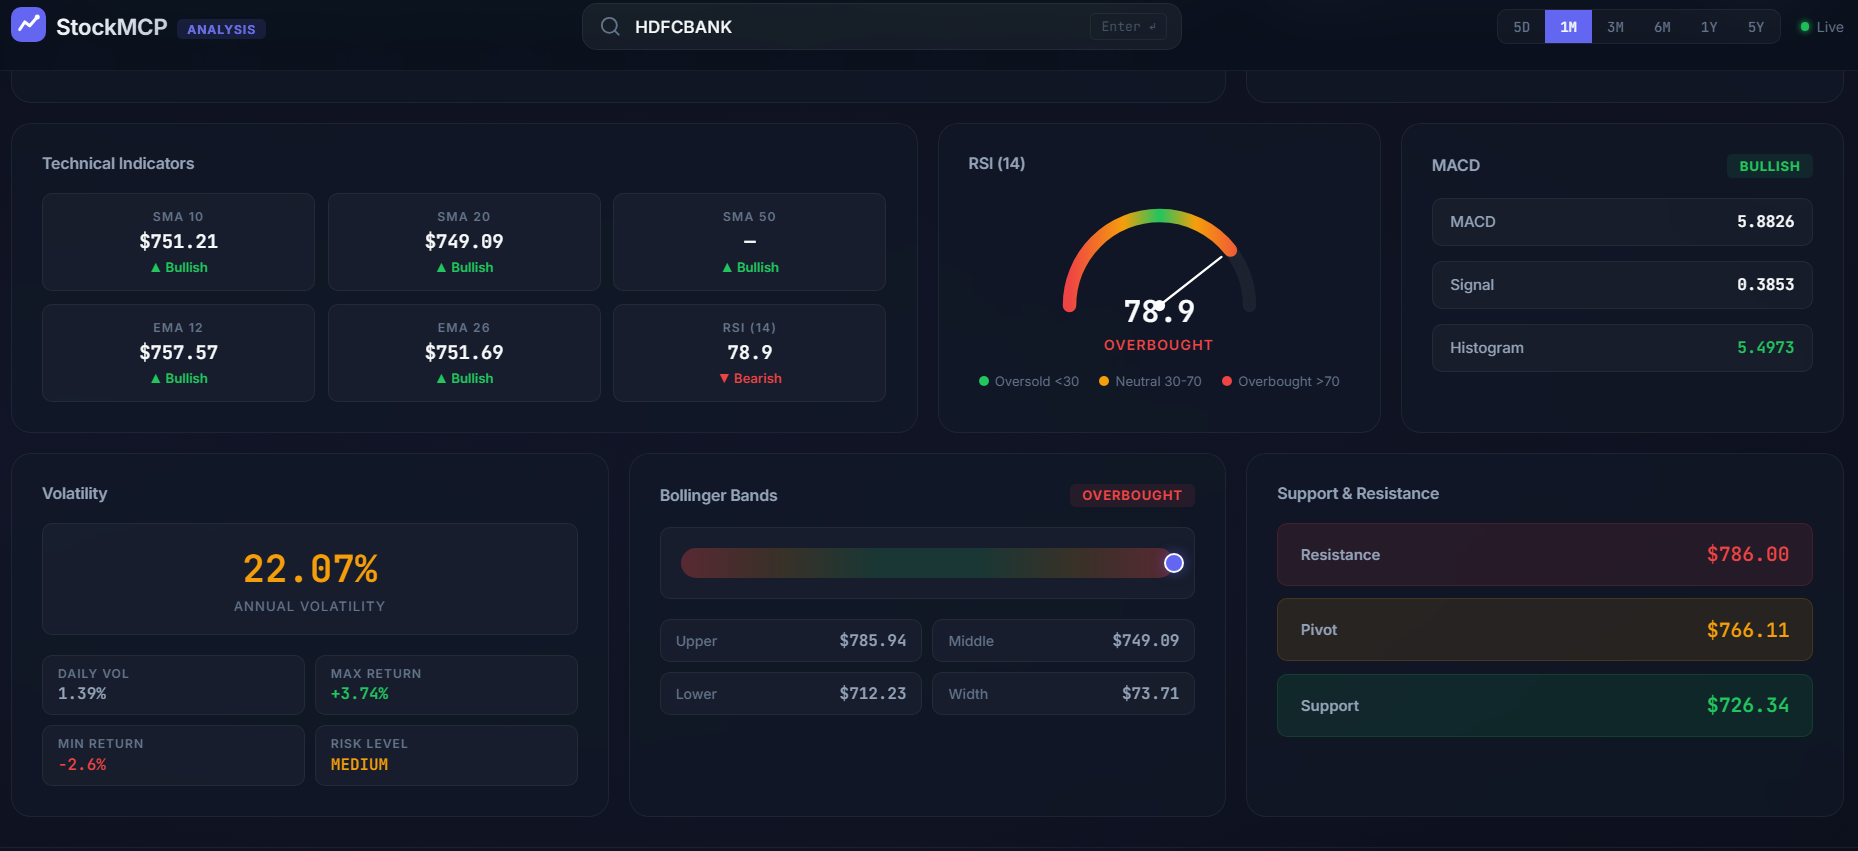Screen dimensions: 1858x851
Task: Click the Daily Vol 1.39% cell
Action: (x=173, y=685)
